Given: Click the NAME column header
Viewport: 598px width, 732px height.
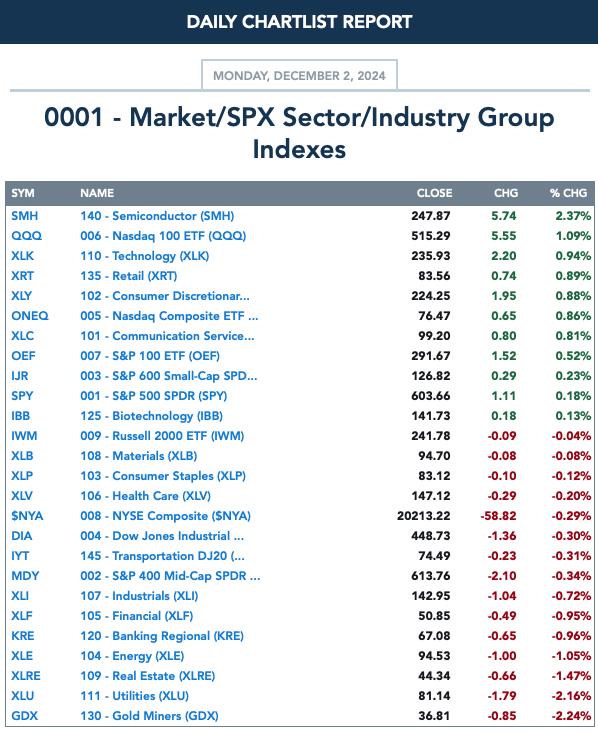Looking at the screenshot, I should (97, 193).
